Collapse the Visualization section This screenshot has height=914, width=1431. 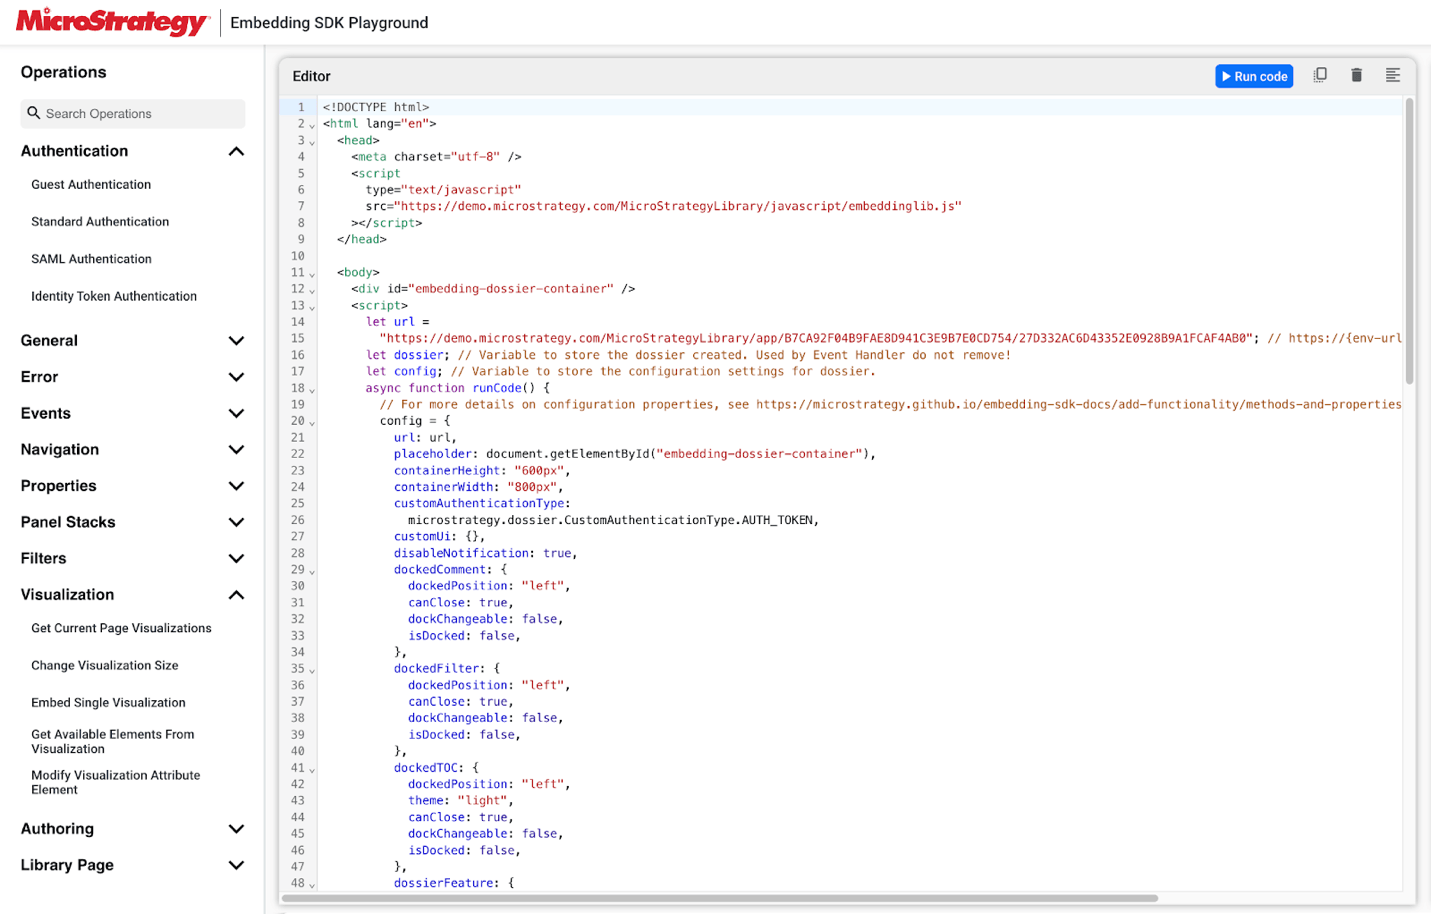[236, 594]
